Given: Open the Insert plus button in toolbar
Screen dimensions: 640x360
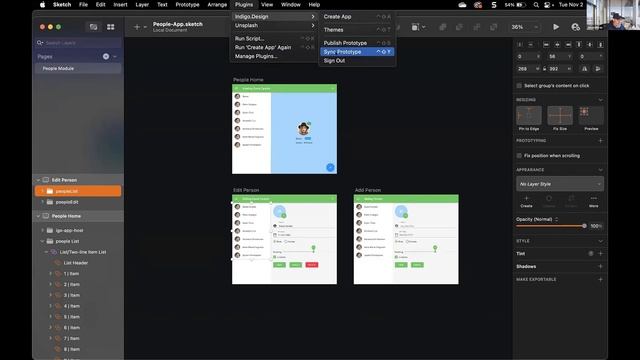Looking at the screenshot, I should point(137,27).
